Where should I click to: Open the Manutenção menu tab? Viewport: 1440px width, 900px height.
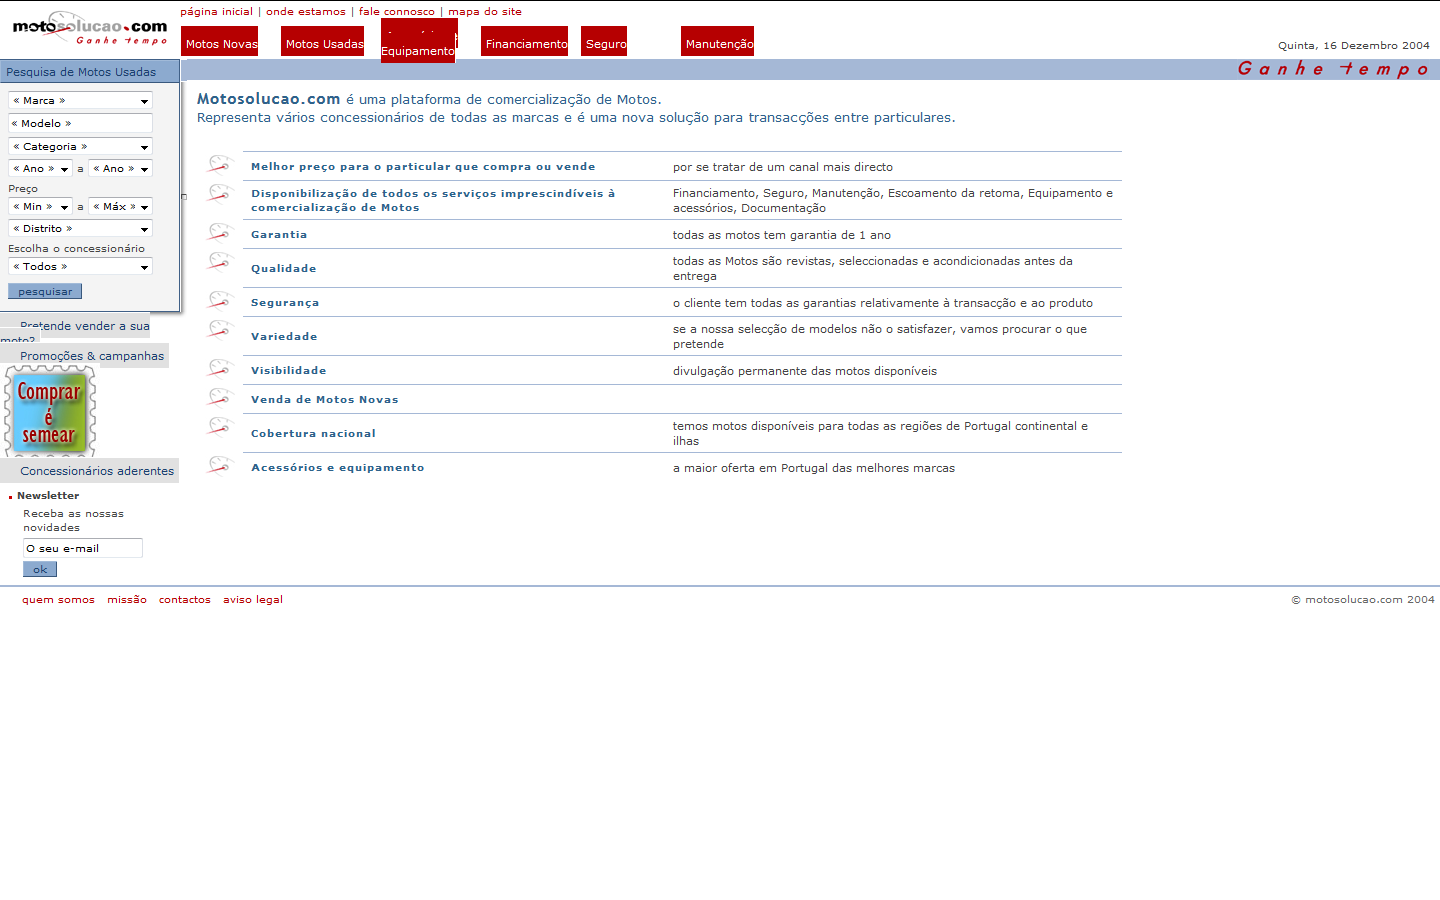pos(718,42)
